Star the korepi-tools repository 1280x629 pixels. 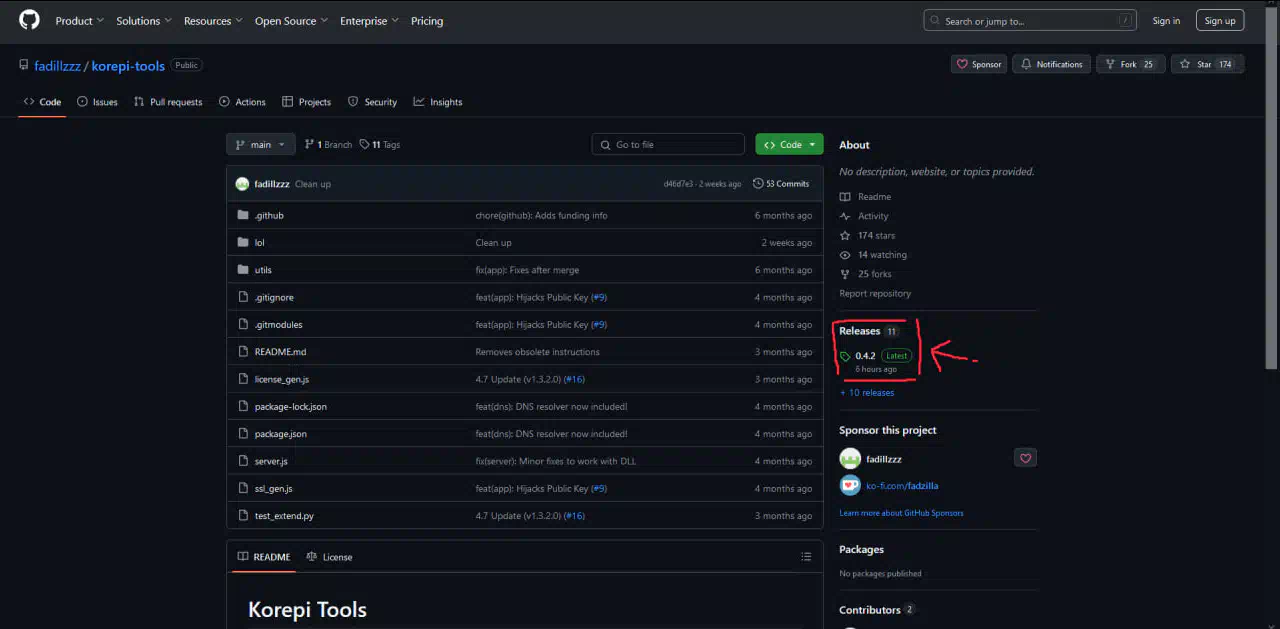(x=1207, y=64)
